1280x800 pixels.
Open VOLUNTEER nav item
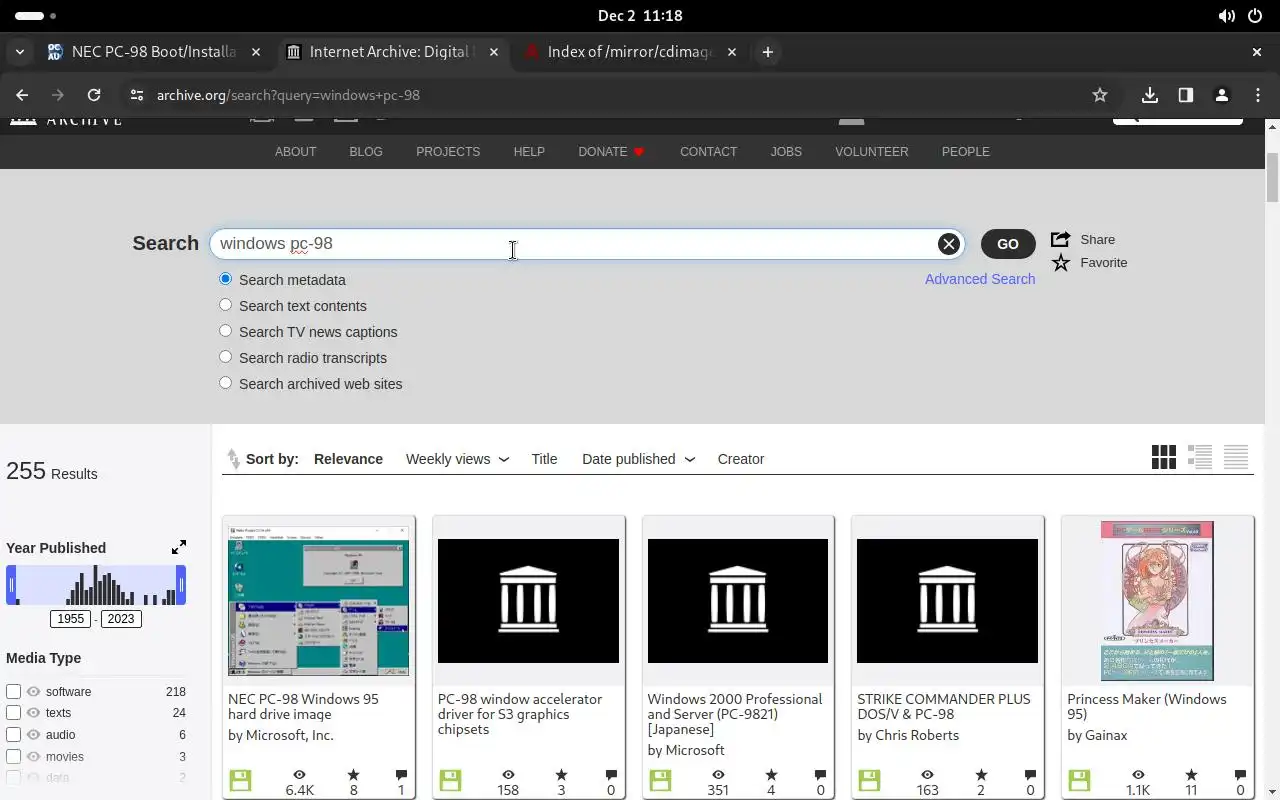click(872, 152)
